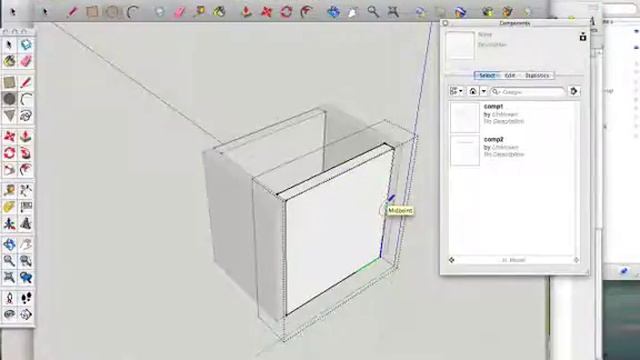
Task: Select the Dimension tool in the side palette
Action: point(26,190)
